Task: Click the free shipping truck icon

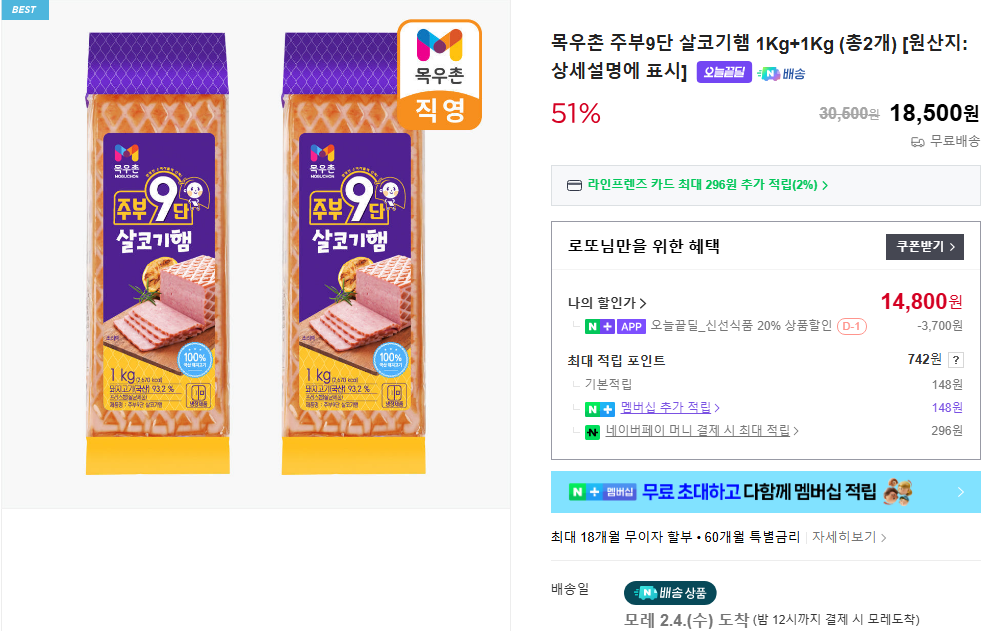Action: [917, 142]
